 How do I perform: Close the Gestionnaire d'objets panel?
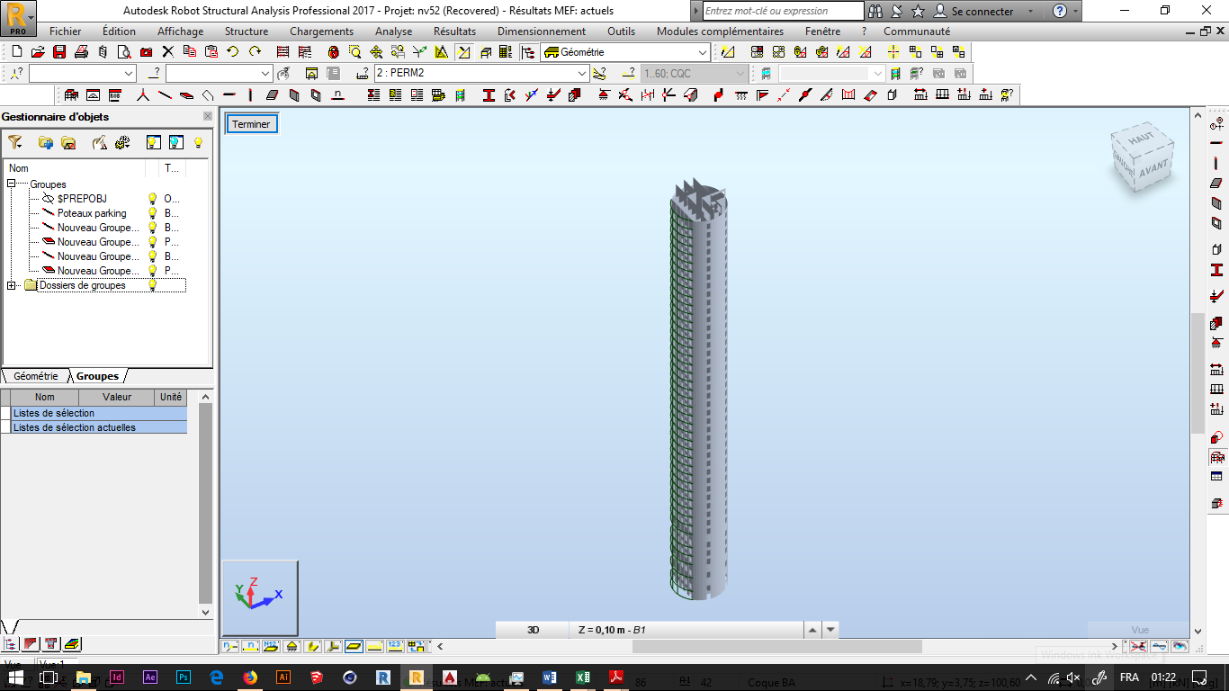point(207,116)
